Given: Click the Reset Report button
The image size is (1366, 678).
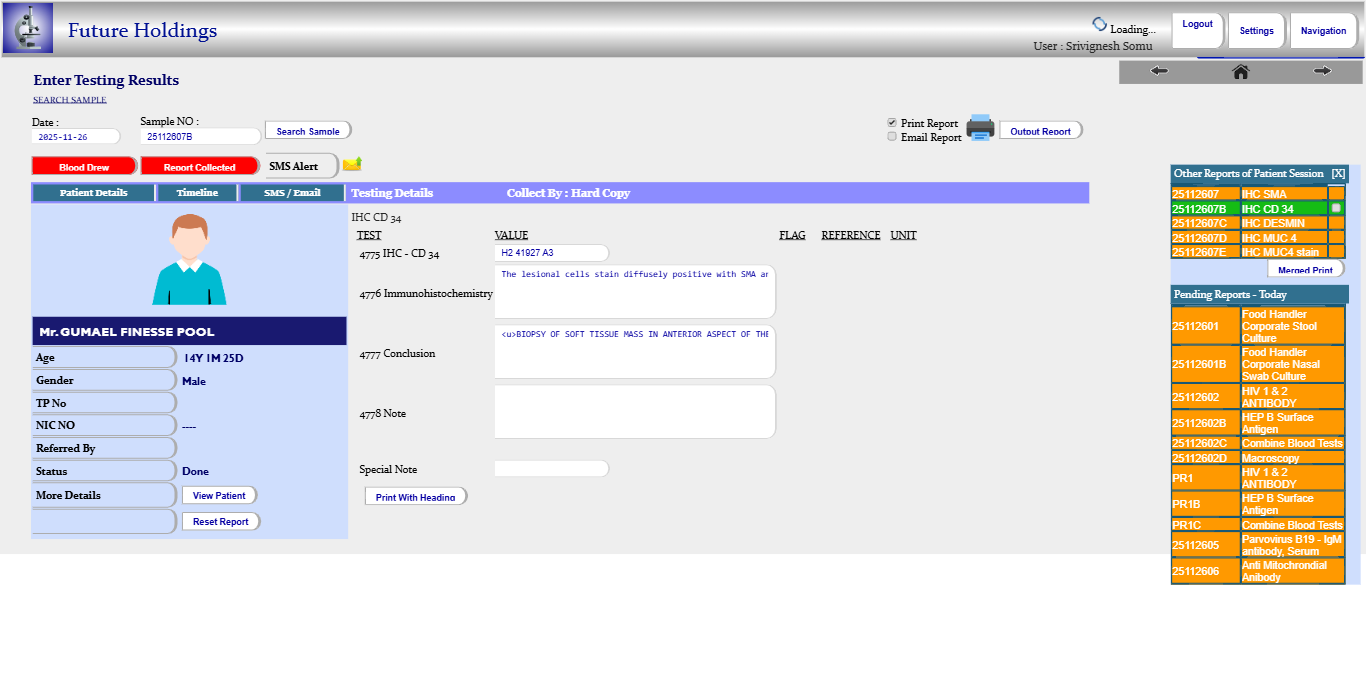Looking at the screenshot, I should 220,522.
